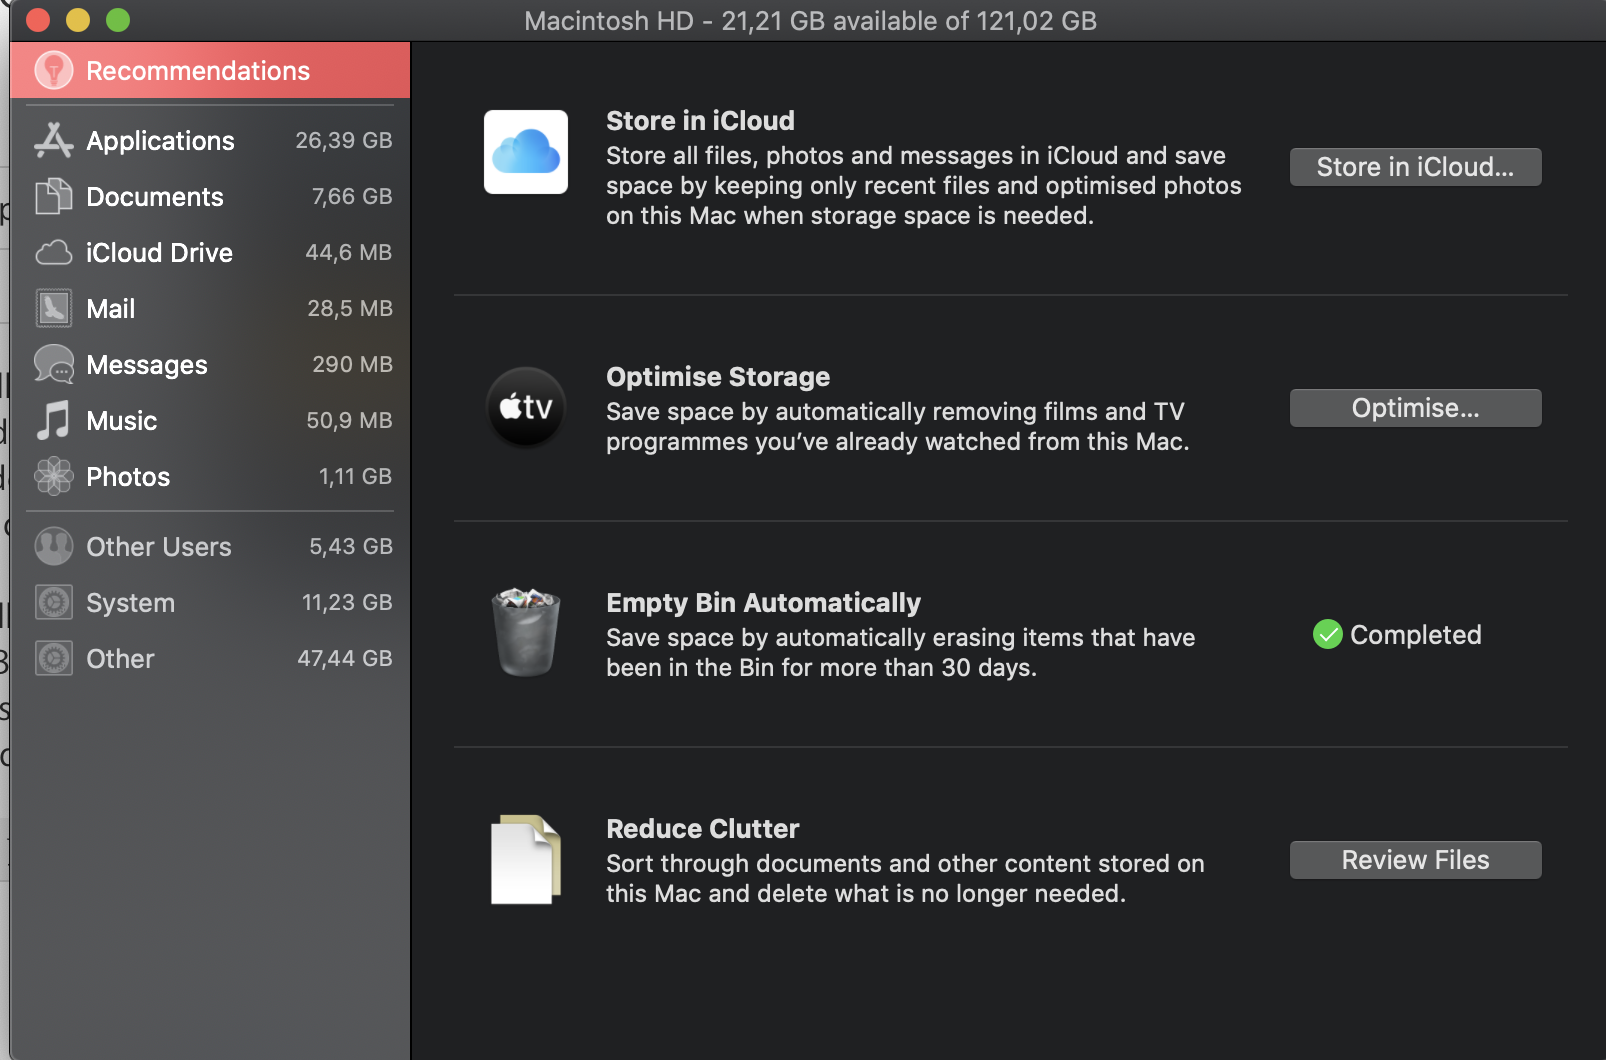Click the yellow minimize window button

click(78, 20)
